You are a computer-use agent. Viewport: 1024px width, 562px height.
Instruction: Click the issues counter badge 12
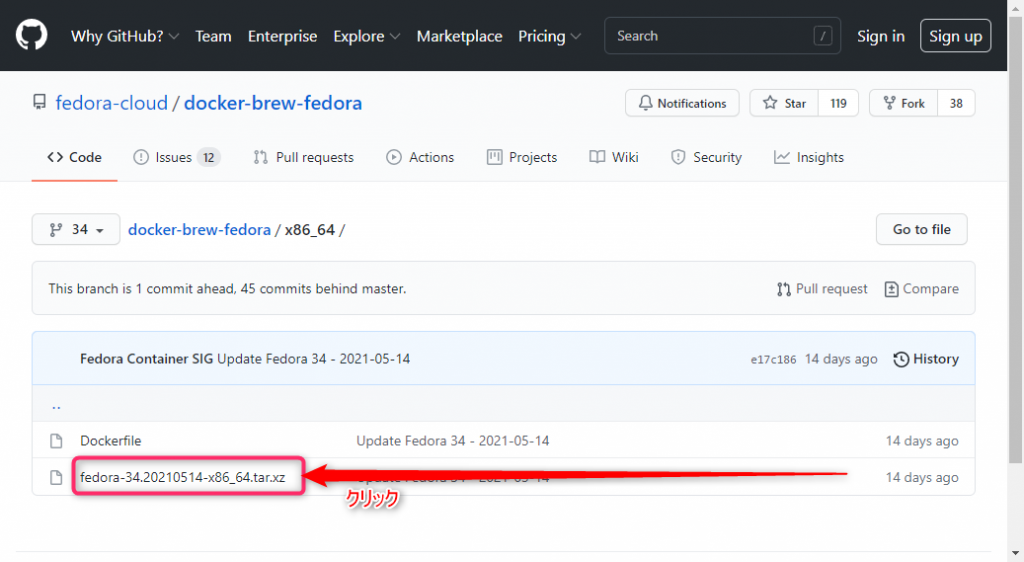pos(208,157)
